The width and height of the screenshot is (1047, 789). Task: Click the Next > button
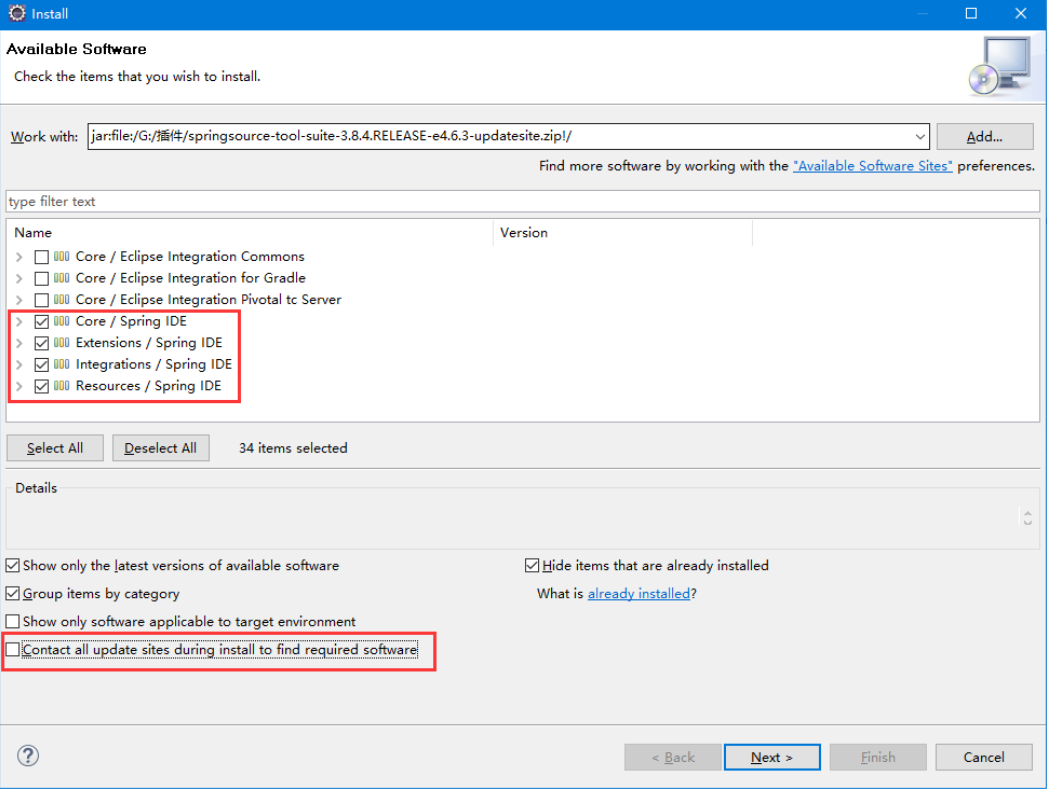772,757
